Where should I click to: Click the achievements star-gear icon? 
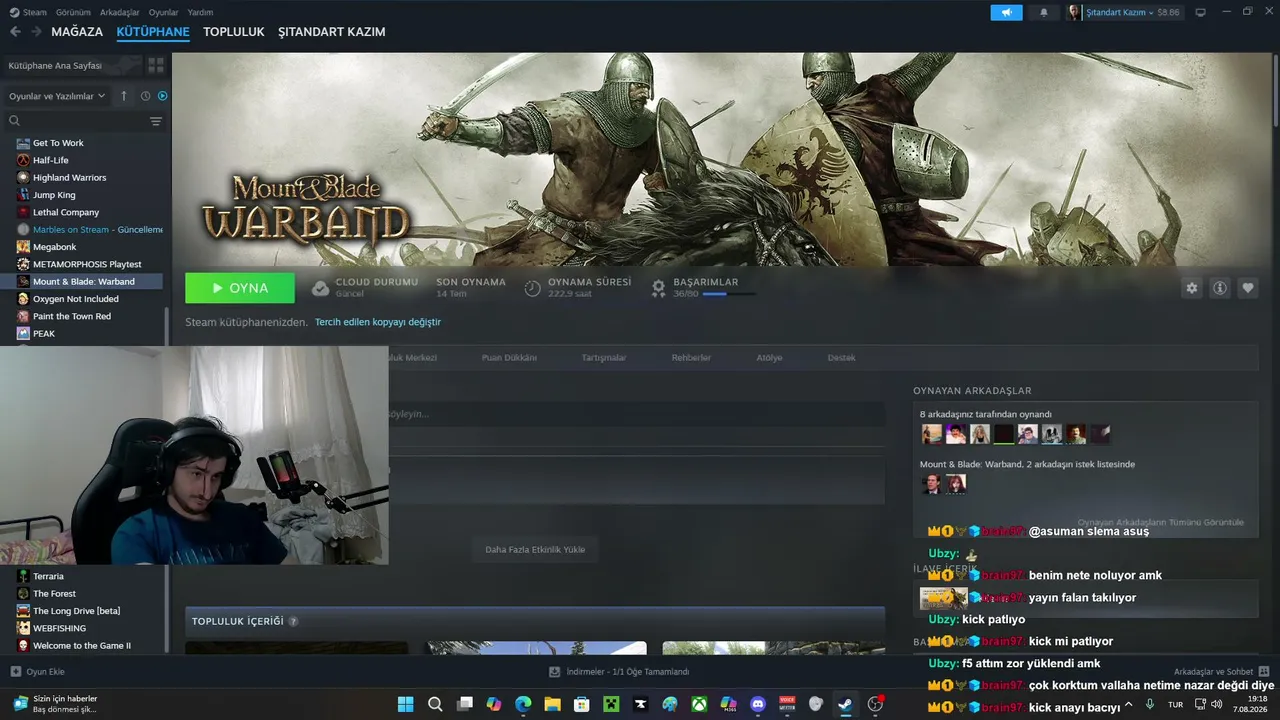point(658,288)
